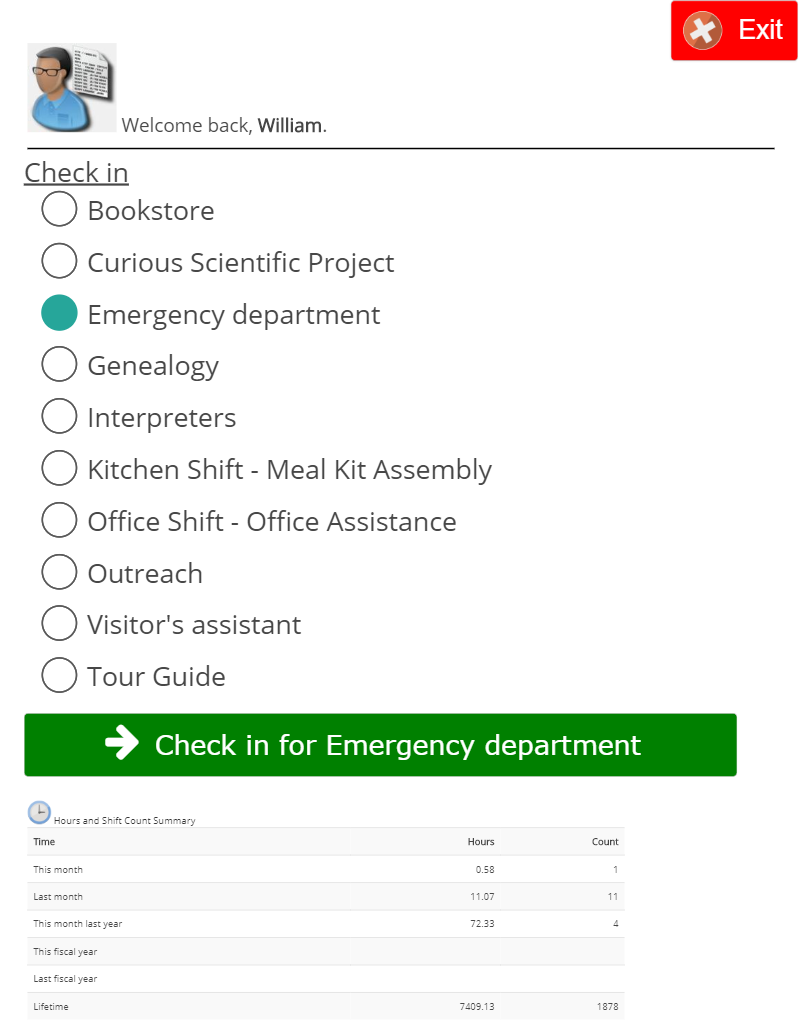Click William's user avatar picture
This screenshot has height=1025, width=802.
(72, 88)
